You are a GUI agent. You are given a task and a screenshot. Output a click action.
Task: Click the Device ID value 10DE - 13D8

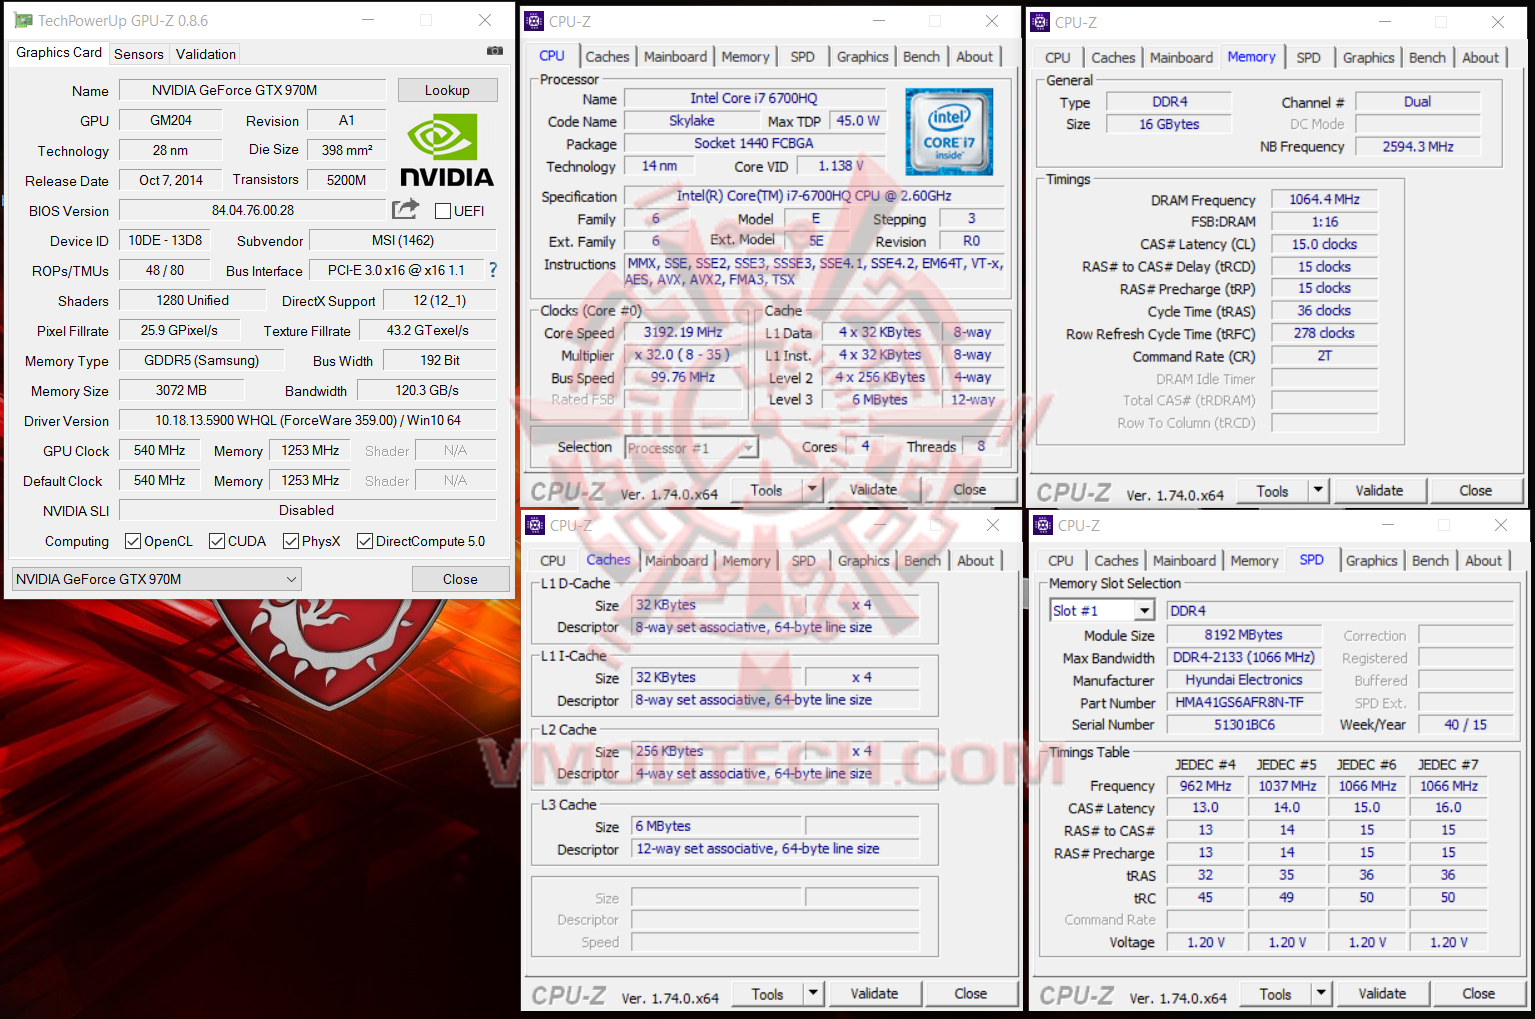coord(166,240)
